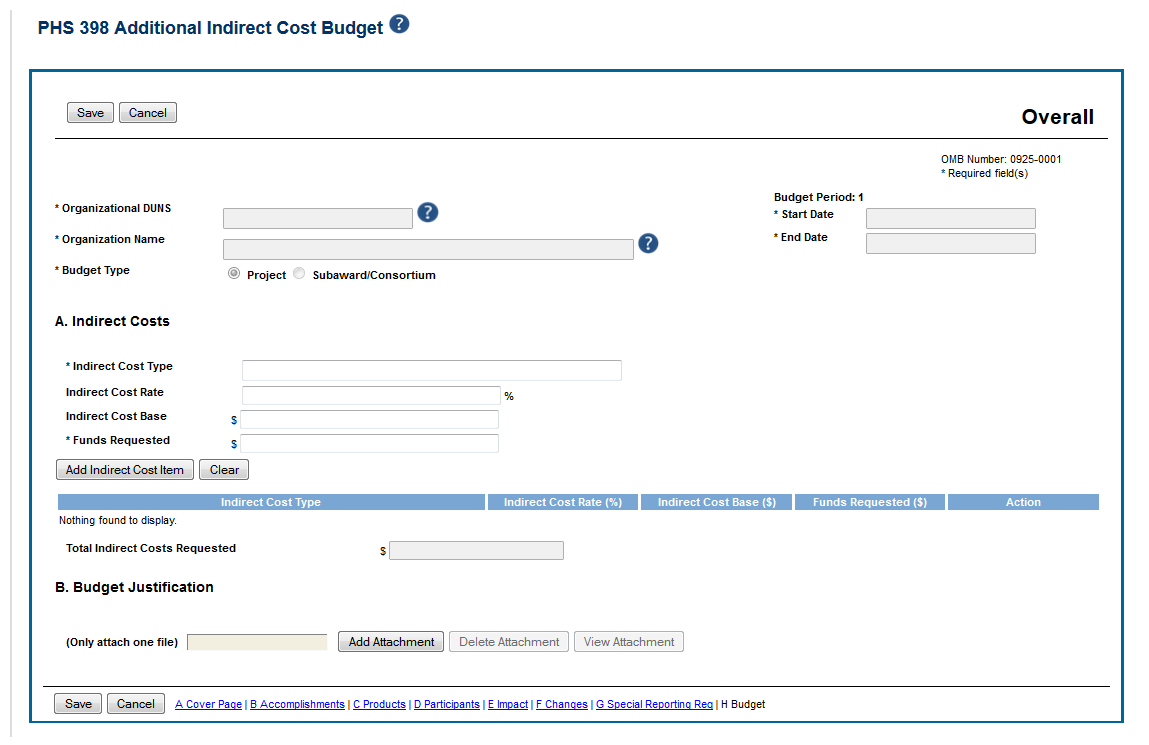The image size is (1149, 745).
Task: Choose Subaward/Consortium budget type
Action: [299, 274]
